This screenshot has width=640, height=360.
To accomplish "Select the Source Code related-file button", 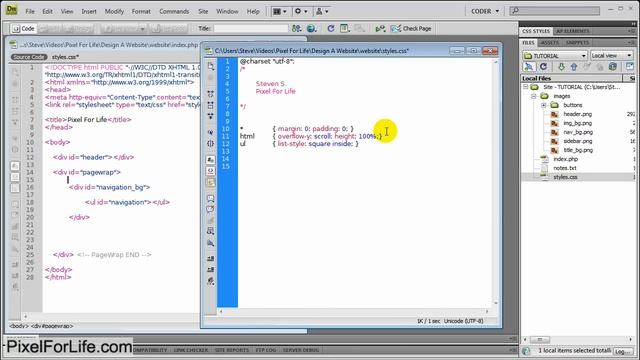I will click(x=29, y=57).
